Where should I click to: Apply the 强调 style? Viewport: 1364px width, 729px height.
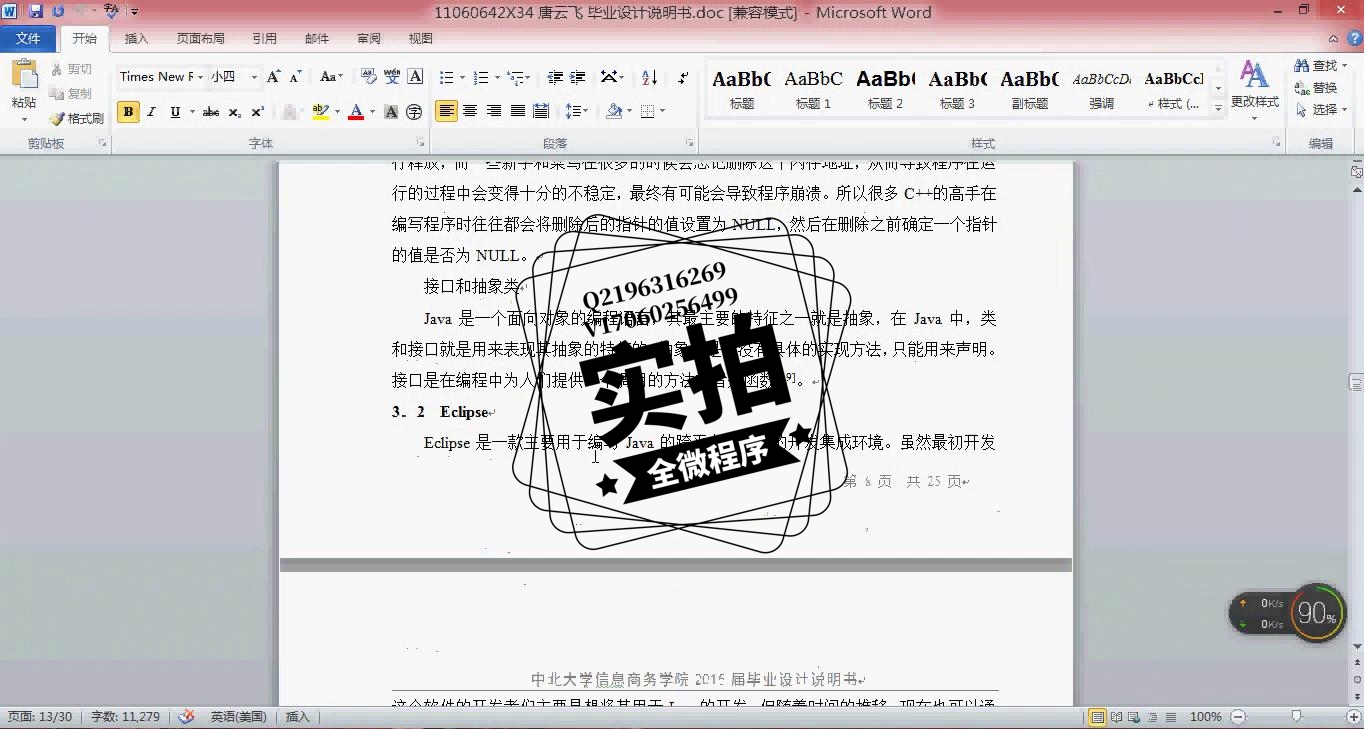click(1101, 88)
